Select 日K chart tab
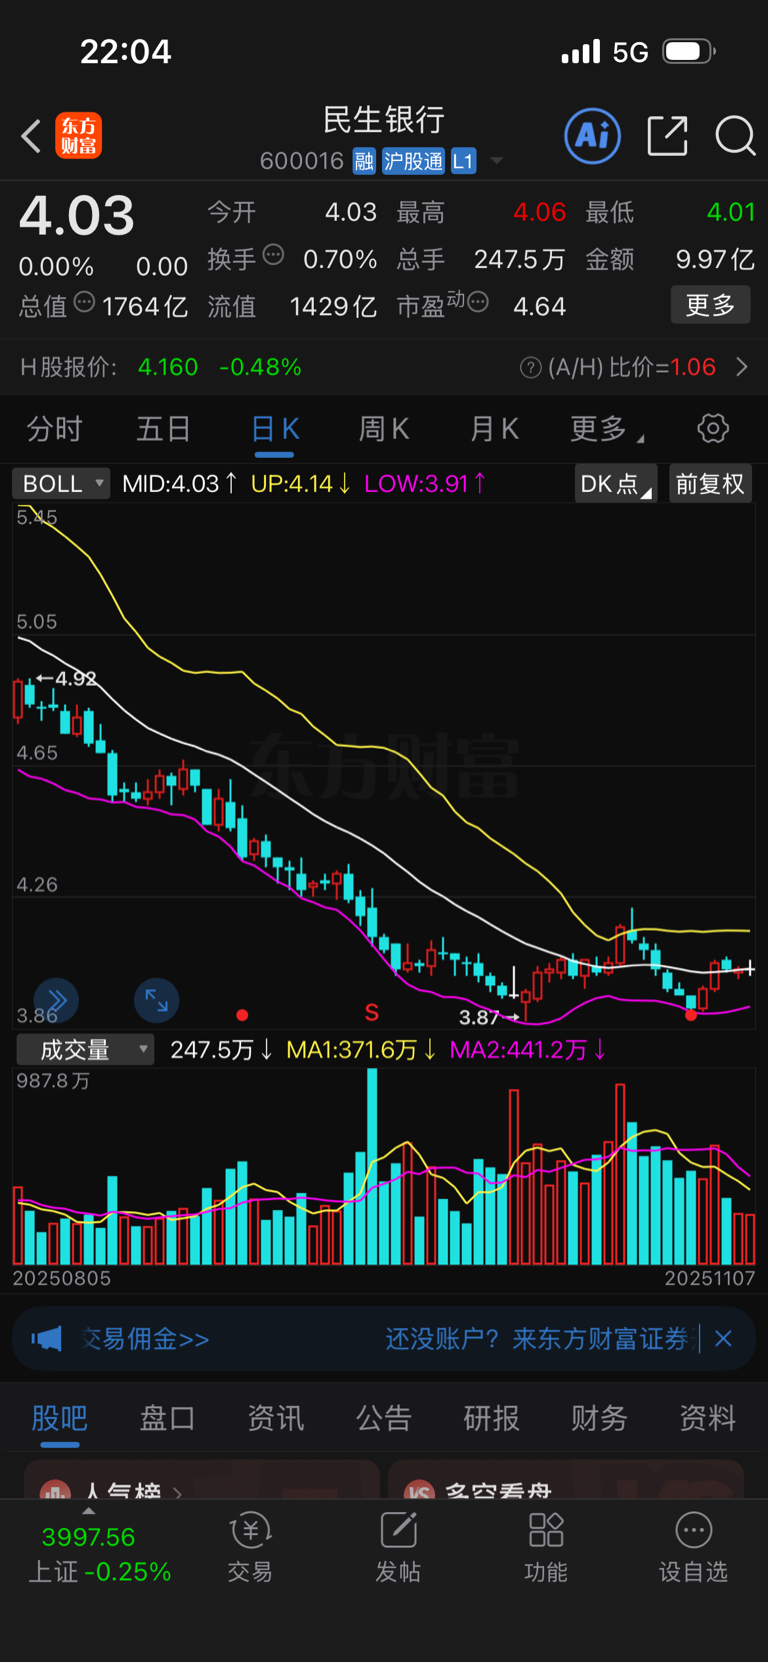 pyautogui.click(x=275, y=430)
